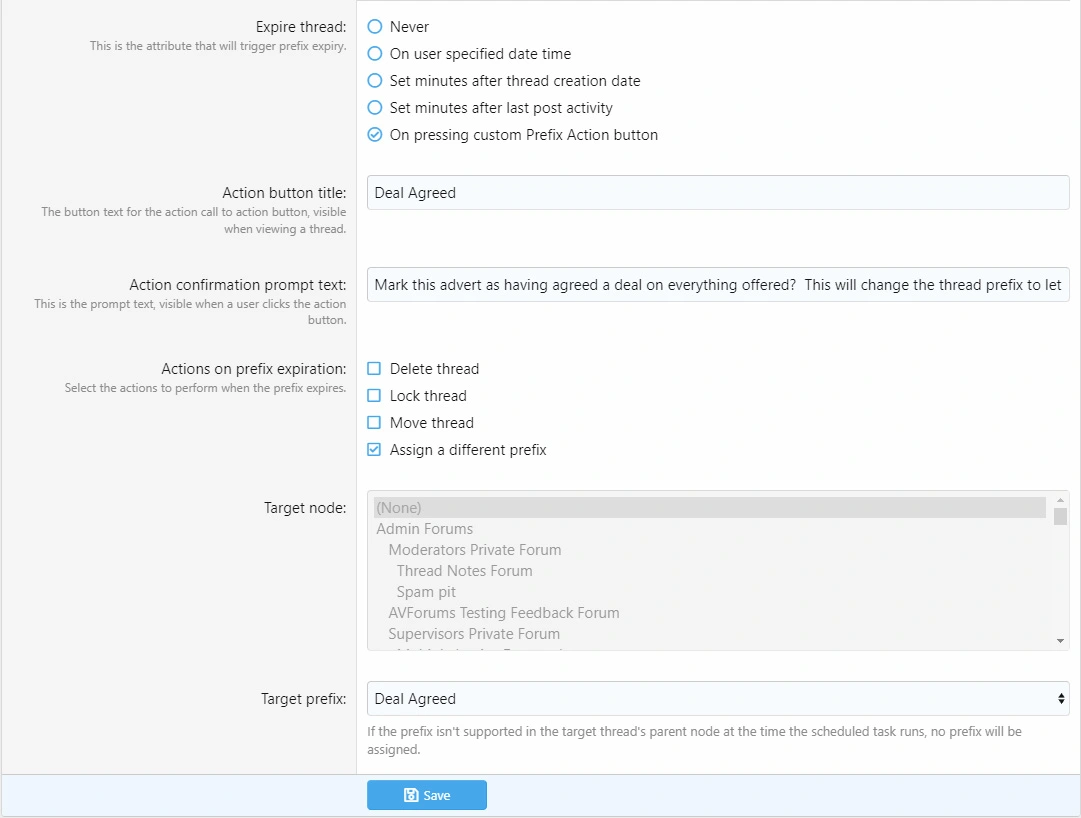Choose On user specified date time
Image resolution: width=1081 pixels, height=818 pixels.
coord(375,54)
